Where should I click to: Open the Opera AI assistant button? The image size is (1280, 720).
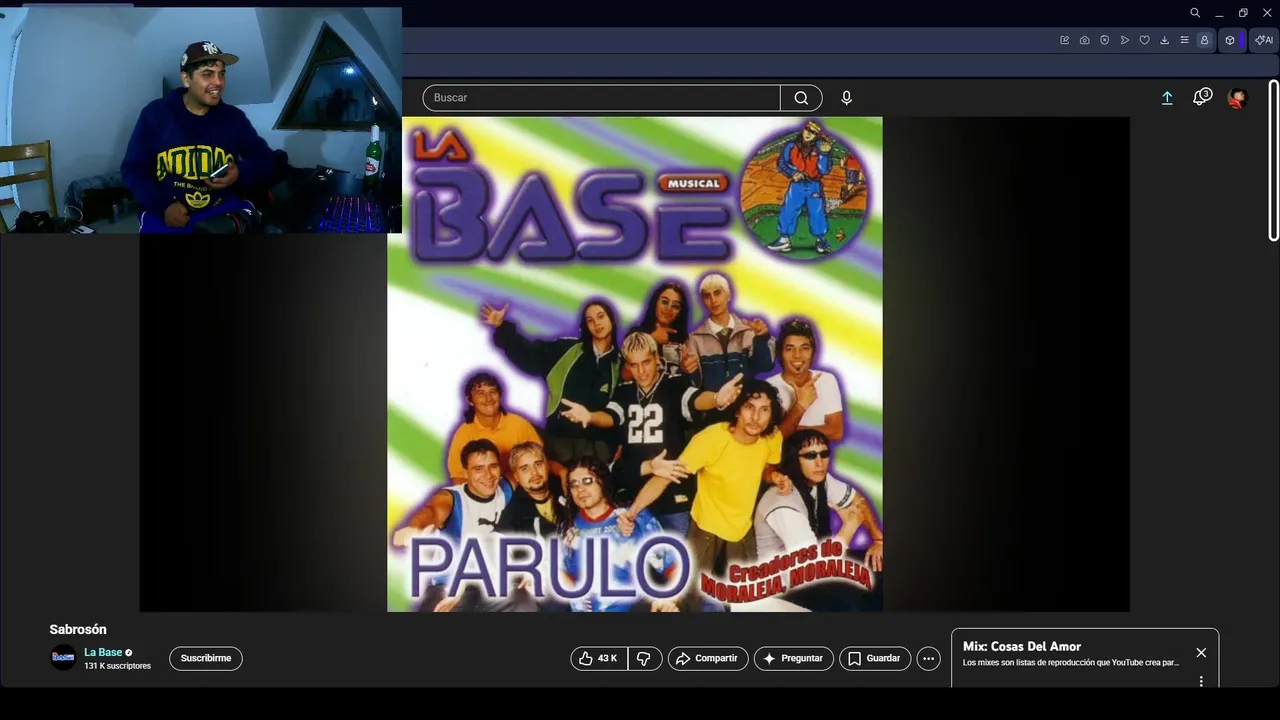[1264, 40]
